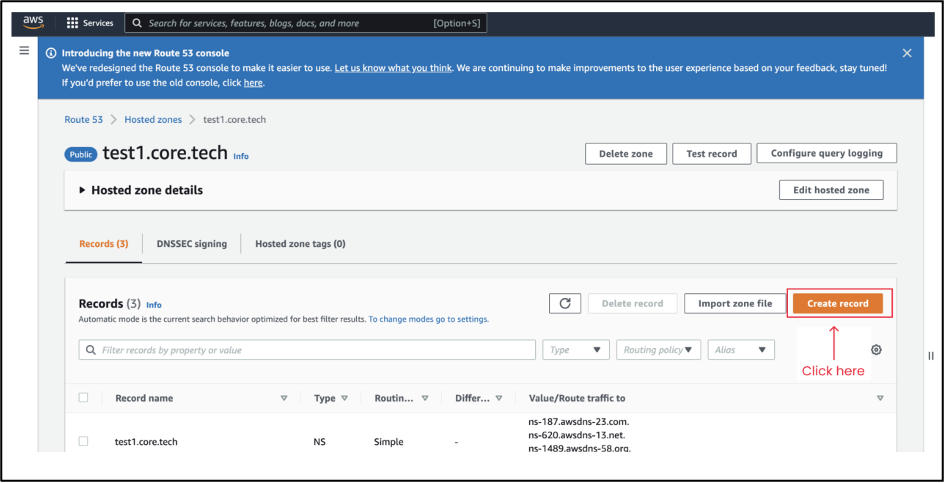The height and width of the screenshot is (483, 945).
Task: Expand Hosted zone details
Action: [x=83, y=190]
